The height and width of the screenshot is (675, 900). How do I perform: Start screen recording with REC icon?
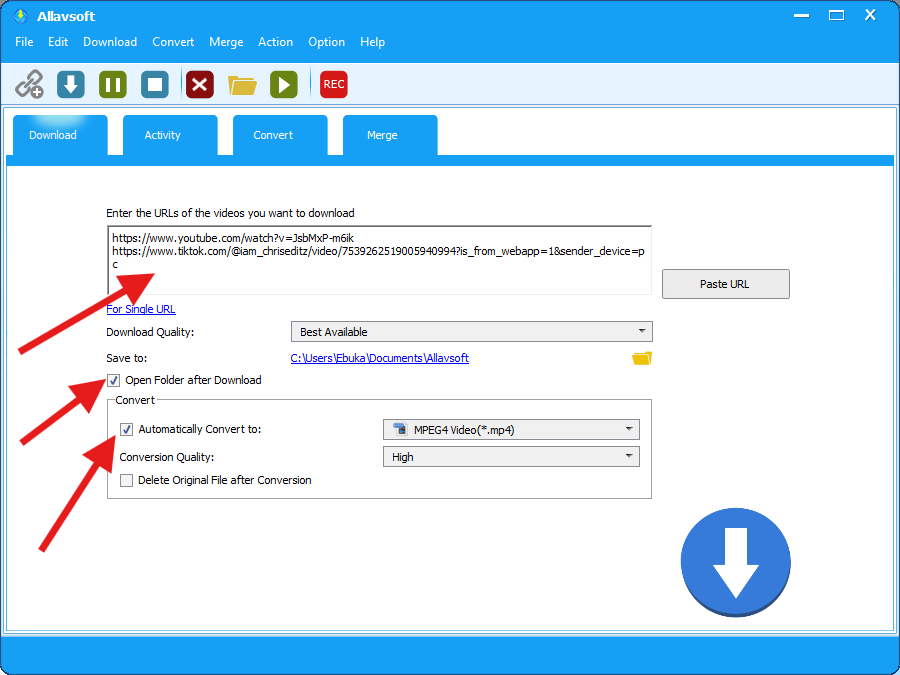pos(333,84)
